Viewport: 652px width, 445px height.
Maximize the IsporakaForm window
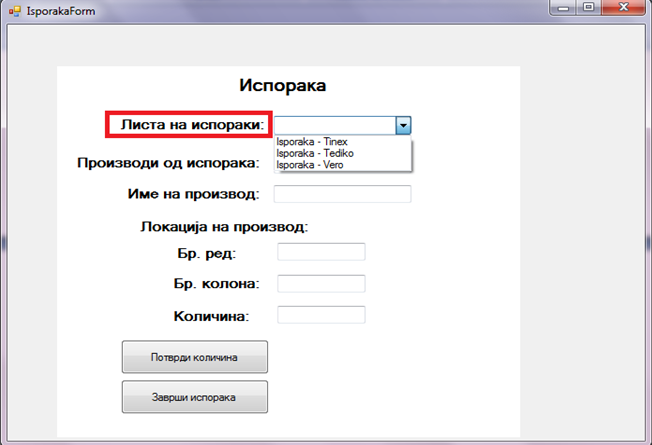tap(588, 8)
